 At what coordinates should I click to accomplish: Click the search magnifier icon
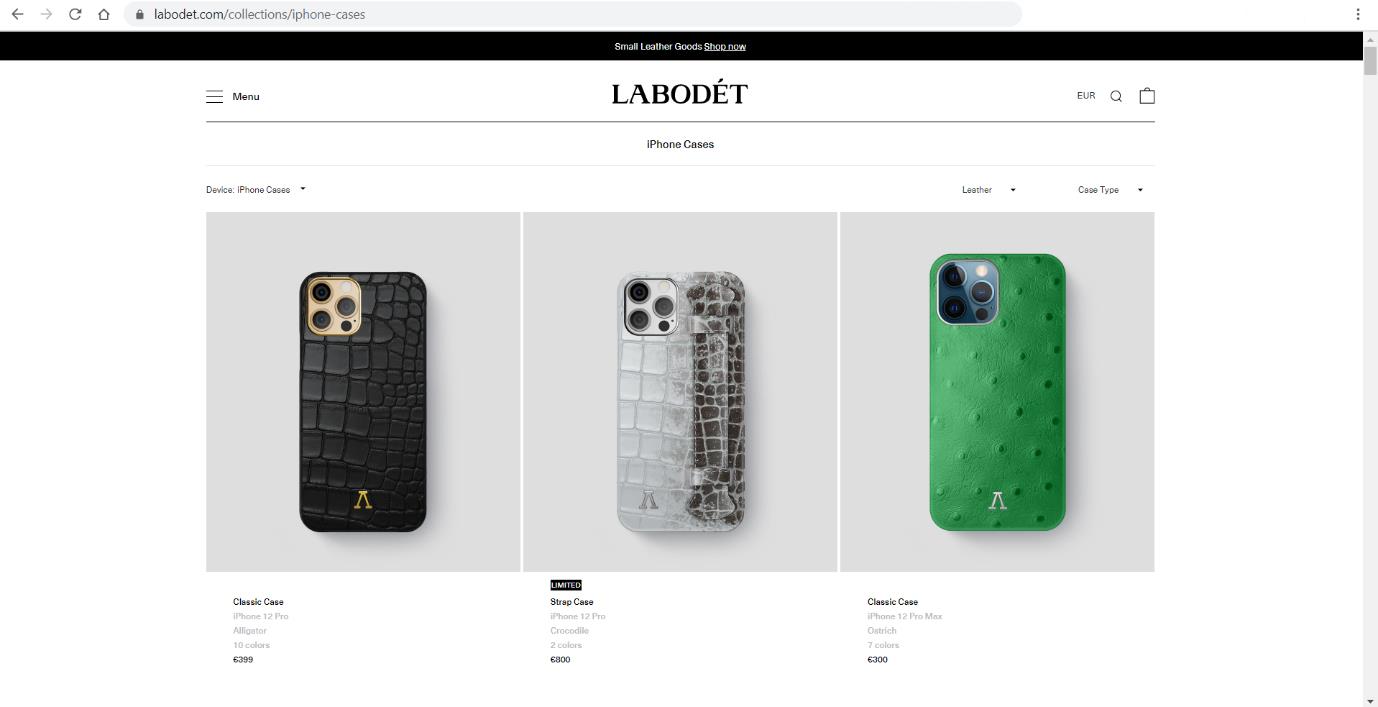[1116, 96]
